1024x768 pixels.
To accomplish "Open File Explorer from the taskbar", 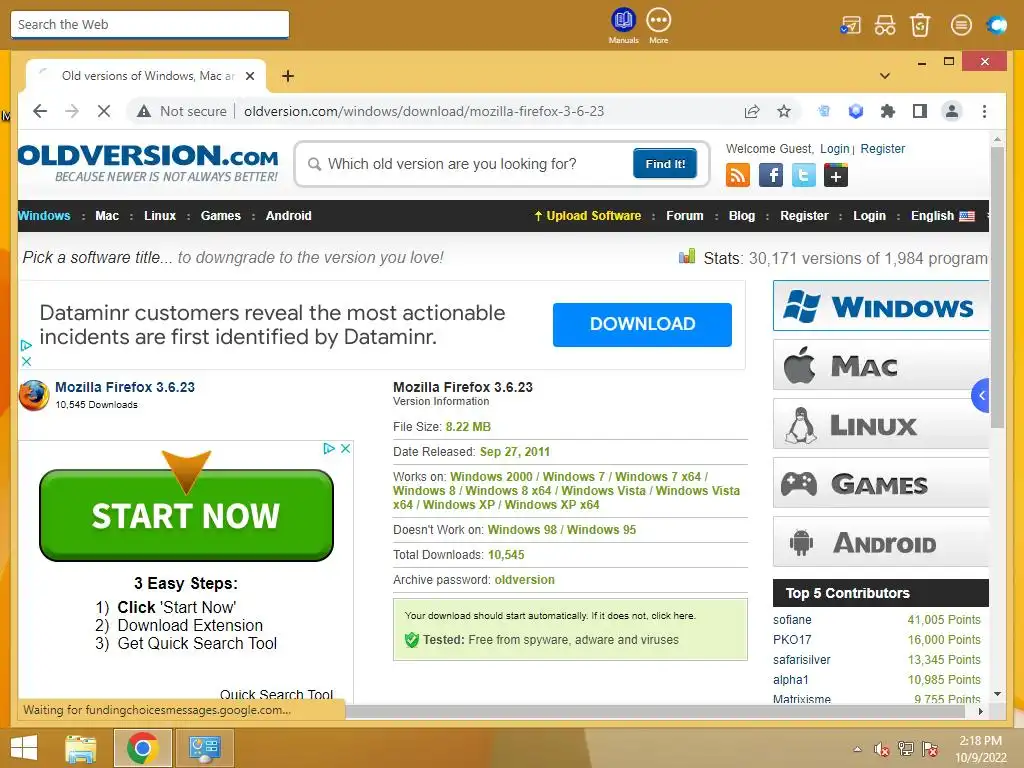I will tap(80, 748).
